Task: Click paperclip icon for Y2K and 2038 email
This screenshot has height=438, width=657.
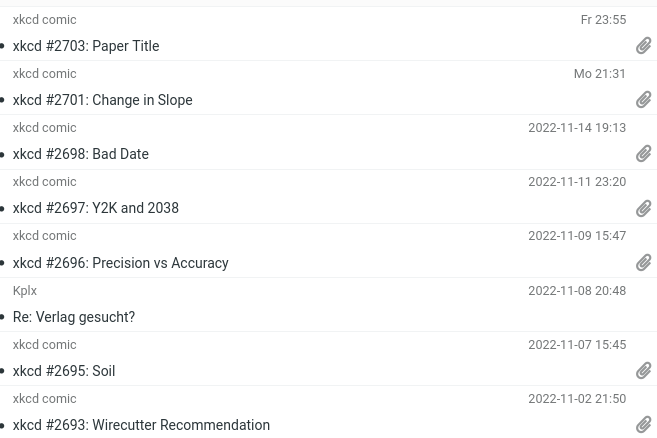Action: pyautogui.click(x=644, y=208)
